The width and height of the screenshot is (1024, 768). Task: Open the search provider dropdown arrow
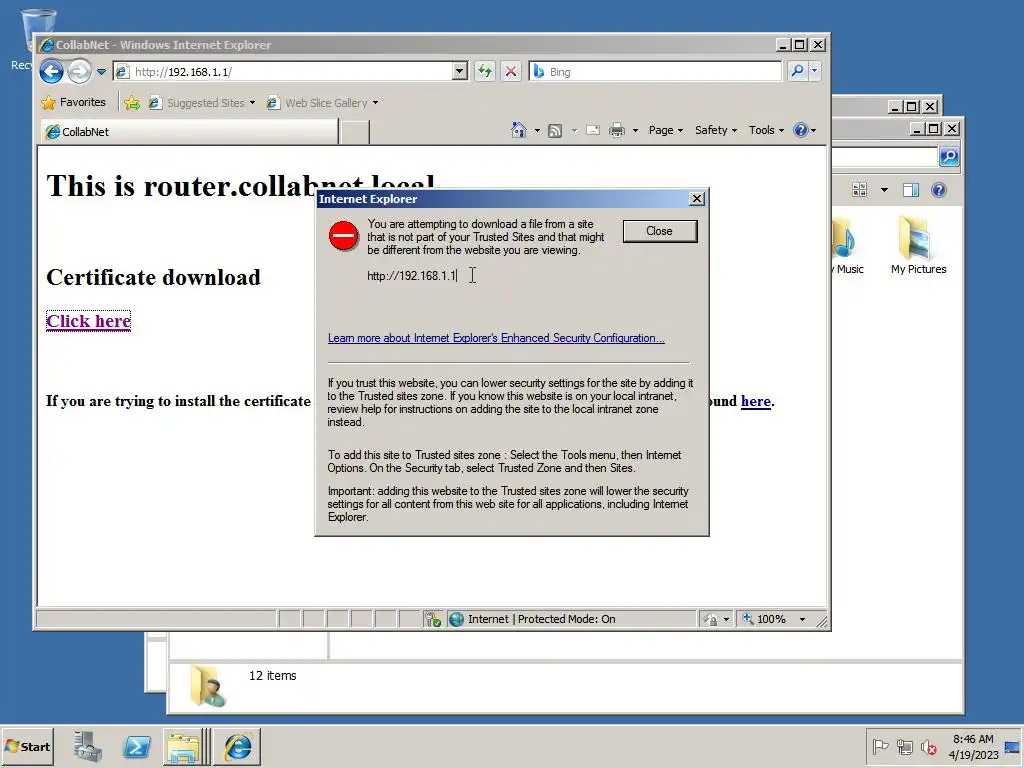coord(814,71)
